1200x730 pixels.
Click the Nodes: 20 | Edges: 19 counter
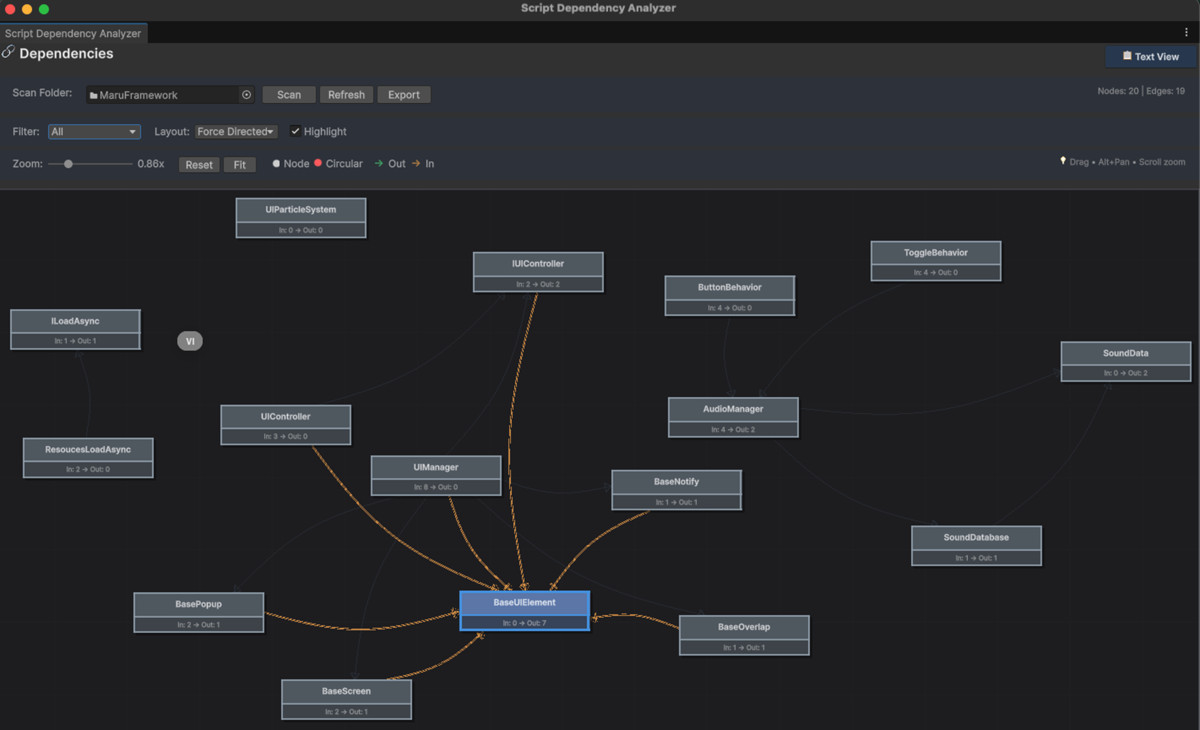(x=1141, y=91)
